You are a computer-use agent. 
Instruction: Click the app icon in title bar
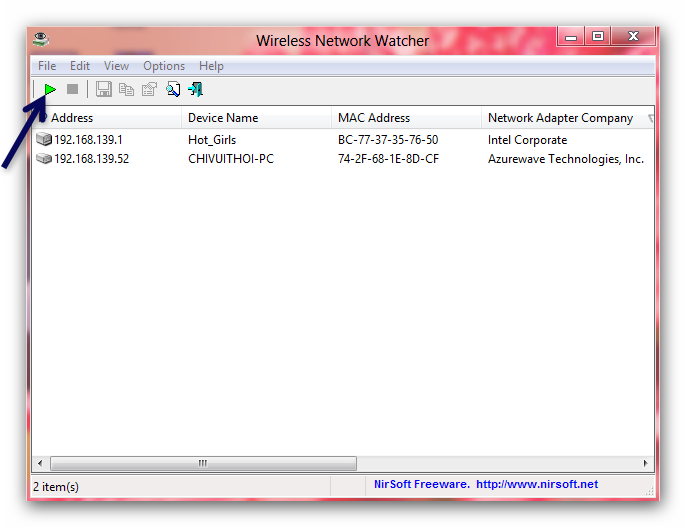[x=40, y=40]
